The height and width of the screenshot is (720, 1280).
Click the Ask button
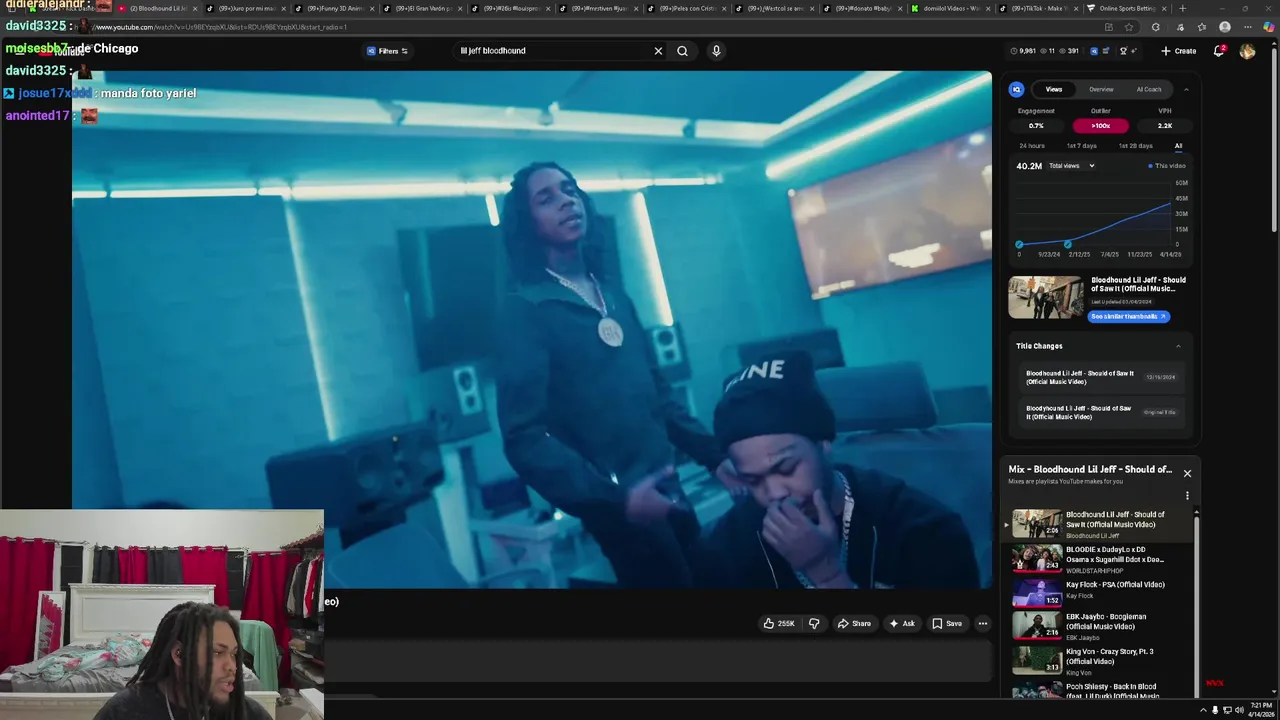click(902, 624)
